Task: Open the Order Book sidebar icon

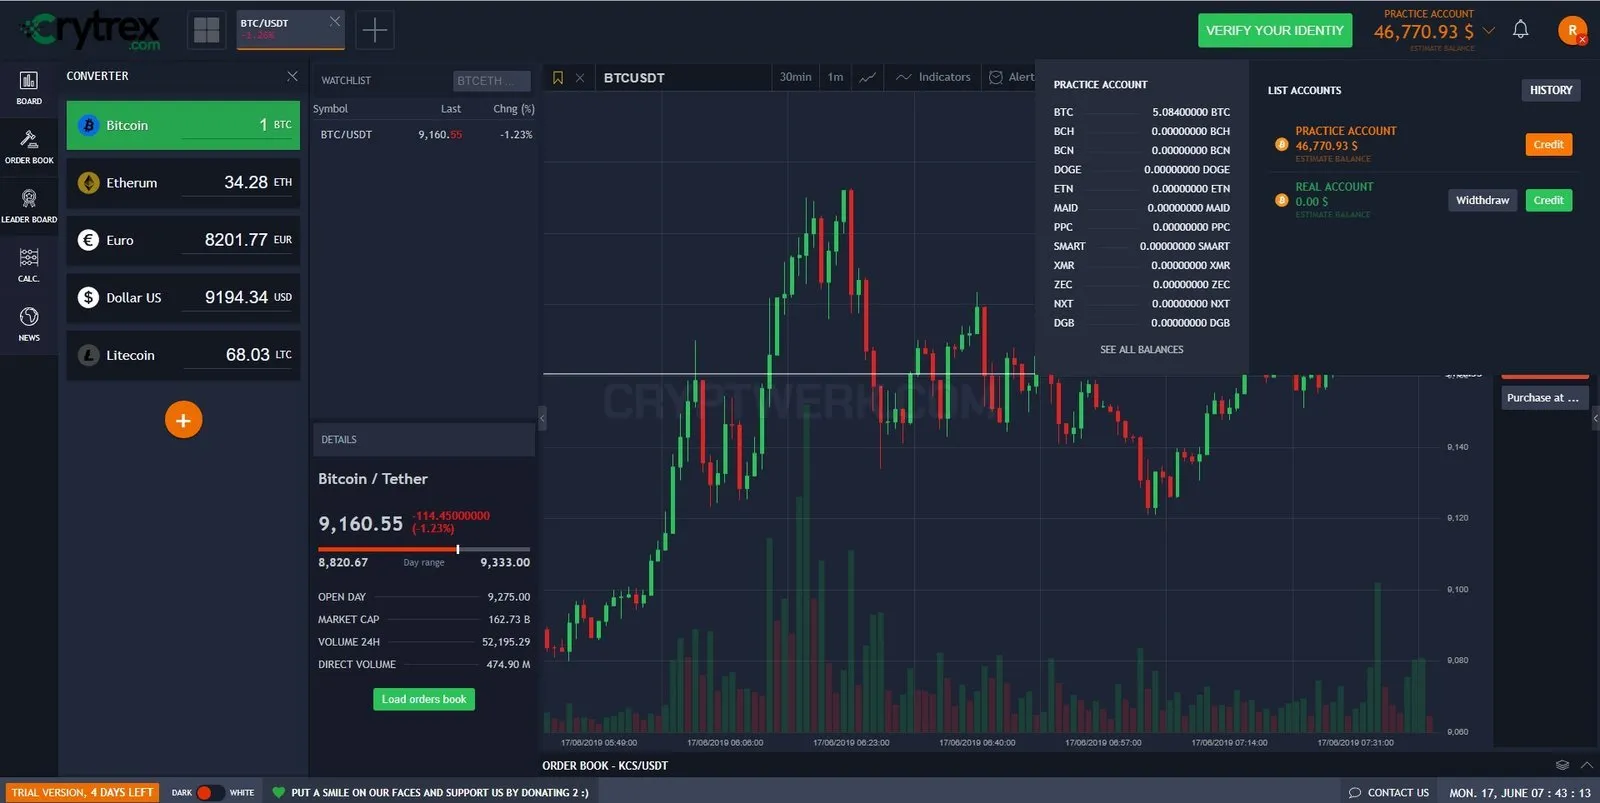Action: coord(29,147)
